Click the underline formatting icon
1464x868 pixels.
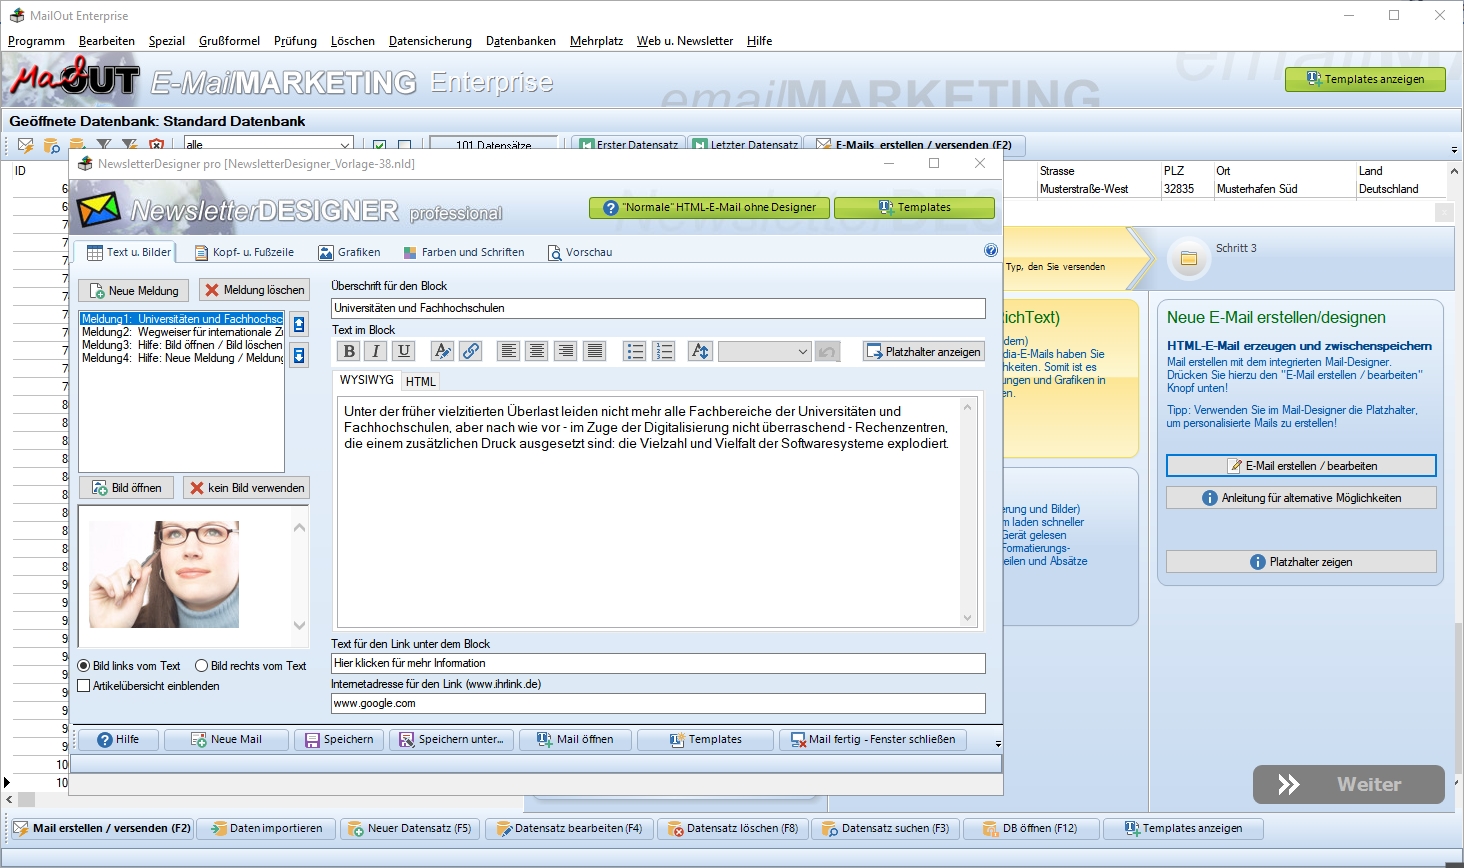pyautogui.click(x=404, y=351)
